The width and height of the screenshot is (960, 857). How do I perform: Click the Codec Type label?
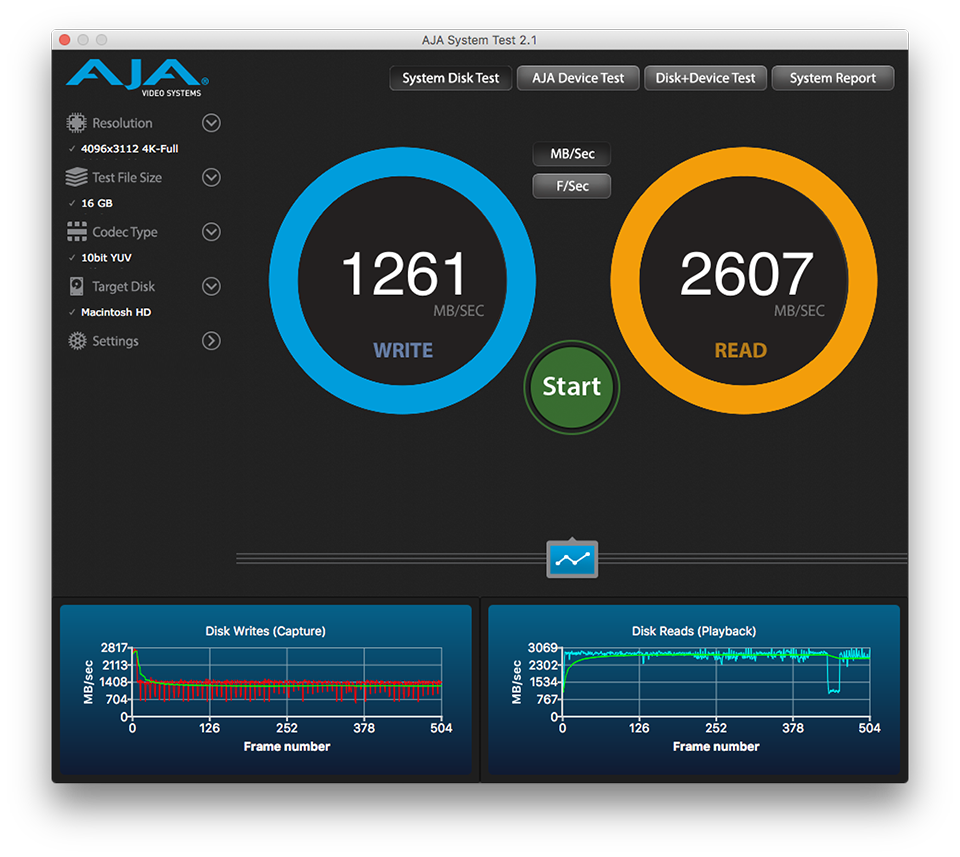[125, 232]
